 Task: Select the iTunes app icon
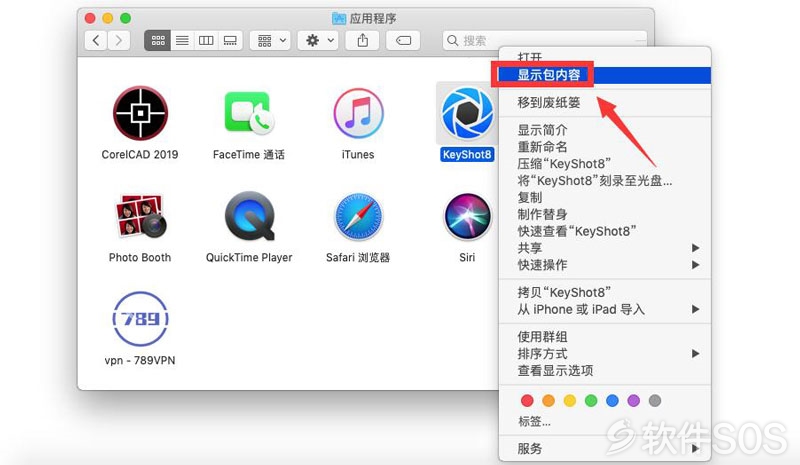pyautogui.click(x=358, y=113)
